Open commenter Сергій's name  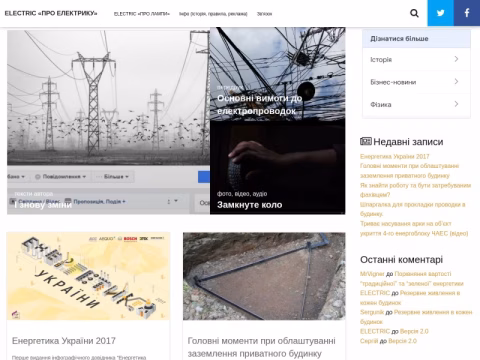pos(369,341)
